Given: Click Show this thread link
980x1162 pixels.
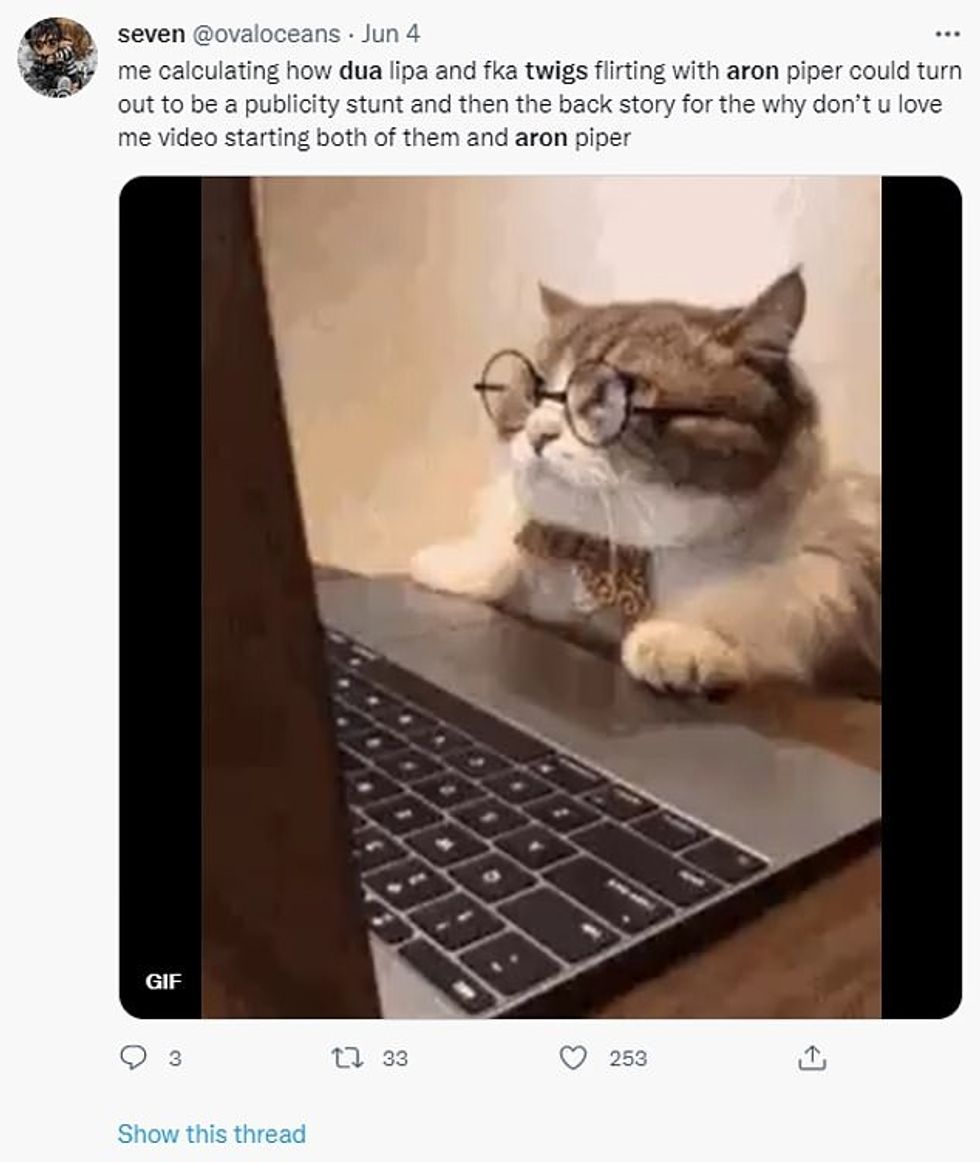Looking at the screenshot, I should [211, 1134].
